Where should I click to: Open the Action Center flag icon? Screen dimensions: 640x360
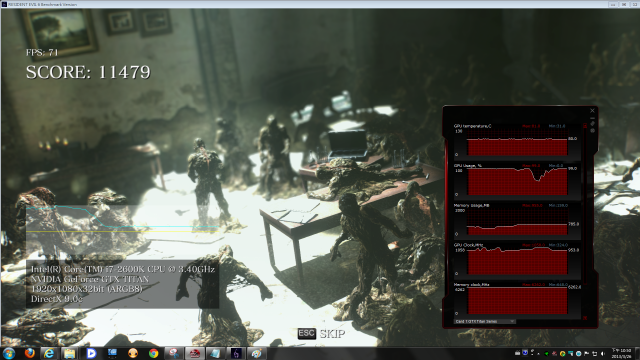[x=587, y=353]
